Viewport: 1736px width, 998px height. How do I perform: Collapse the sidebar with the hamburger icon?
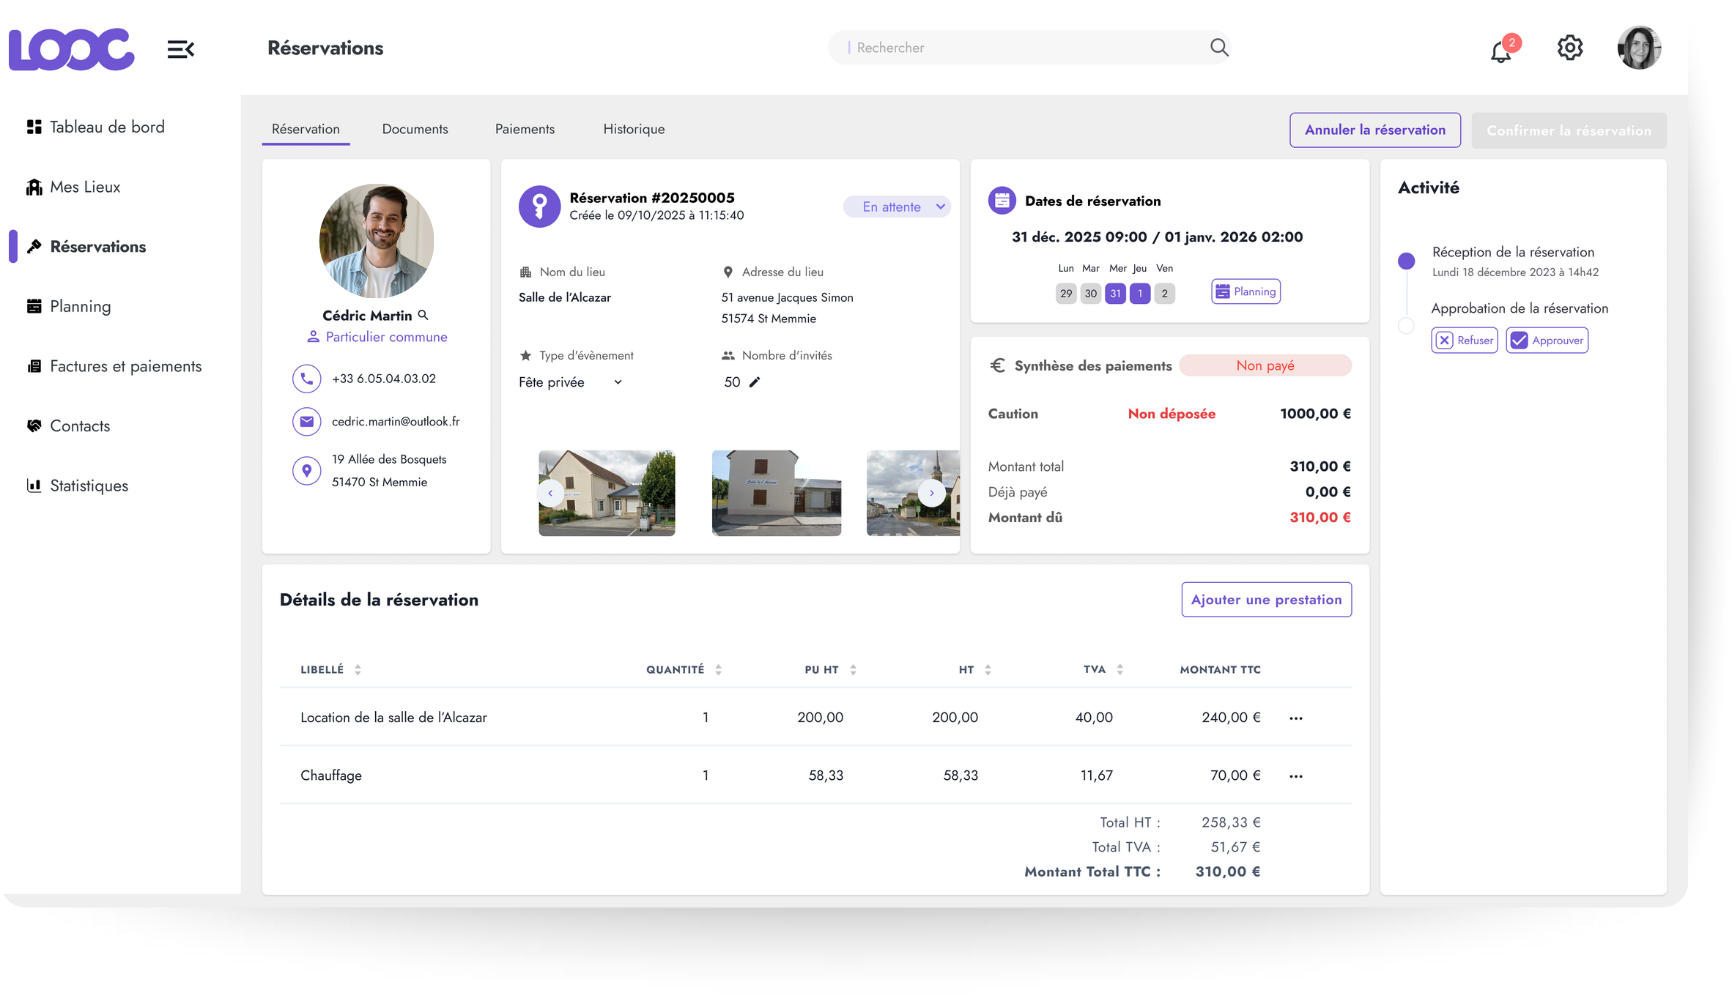[x=180, y=49]
